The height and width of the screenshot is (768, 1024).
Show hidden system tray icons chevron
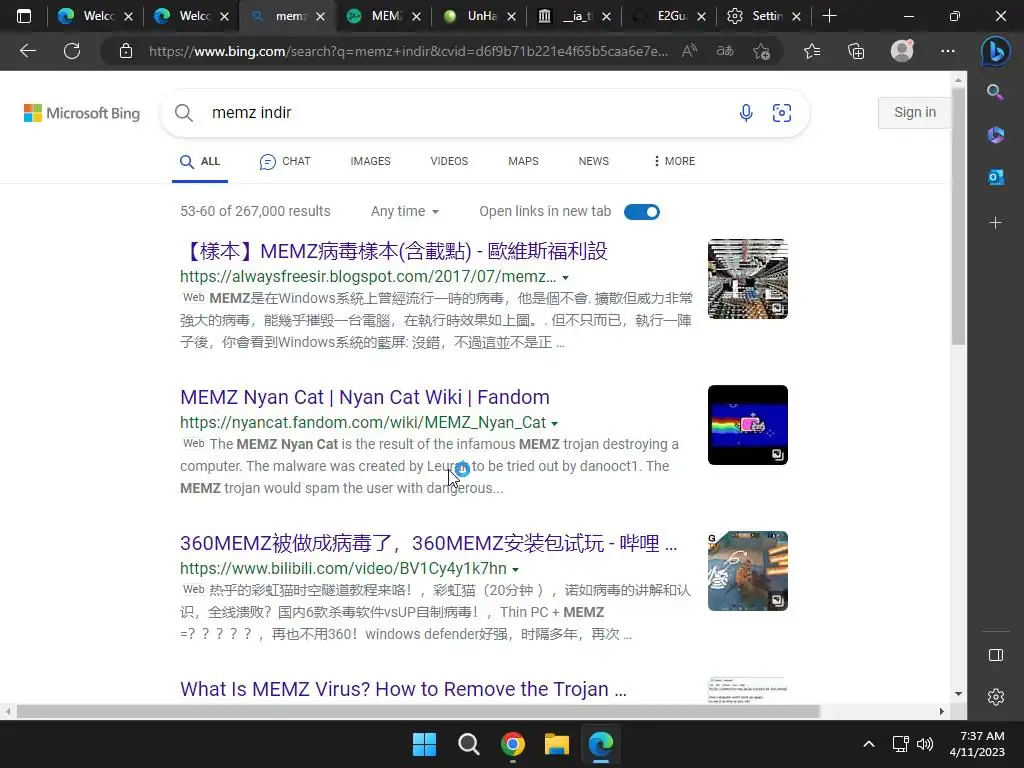point(869,744)
